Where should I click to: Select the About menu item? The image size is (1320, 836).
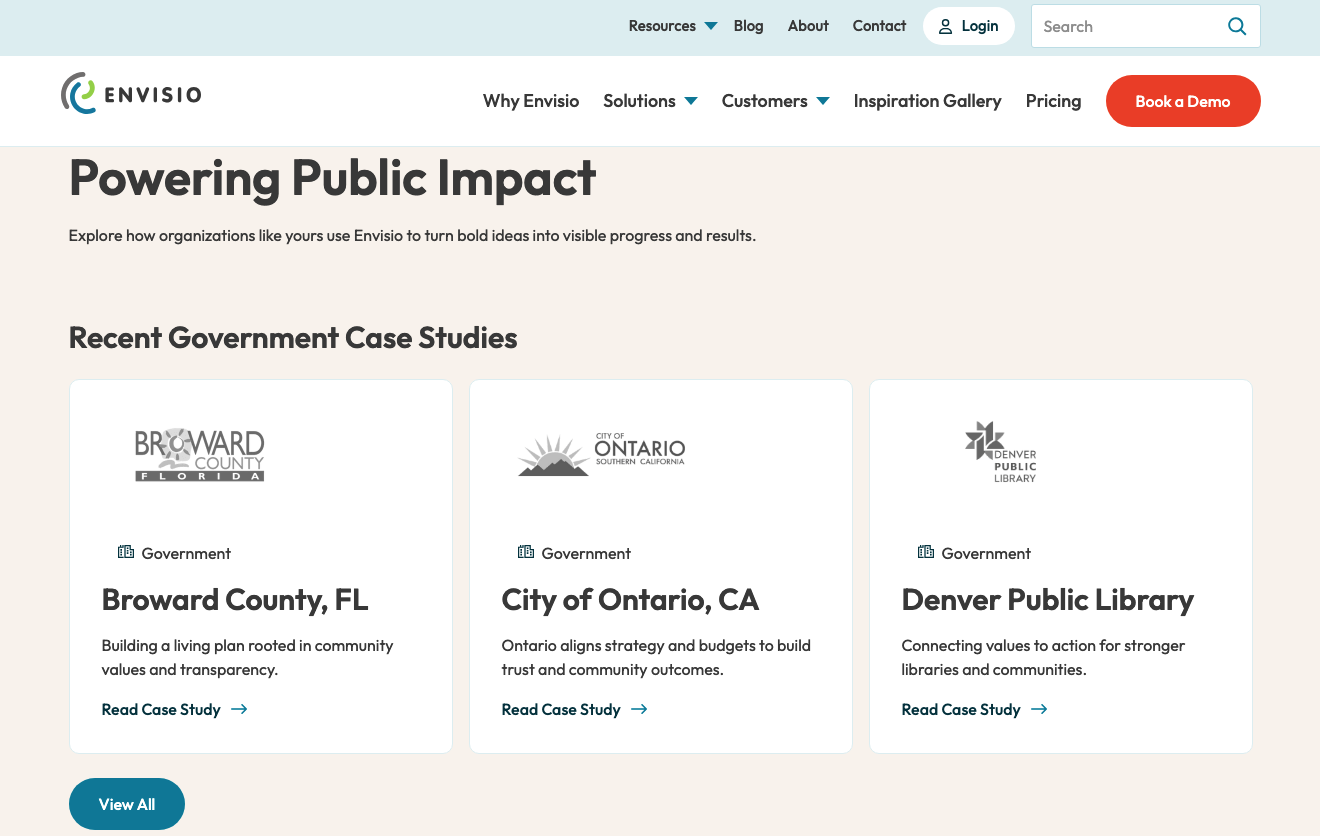(x=808, y=26)
